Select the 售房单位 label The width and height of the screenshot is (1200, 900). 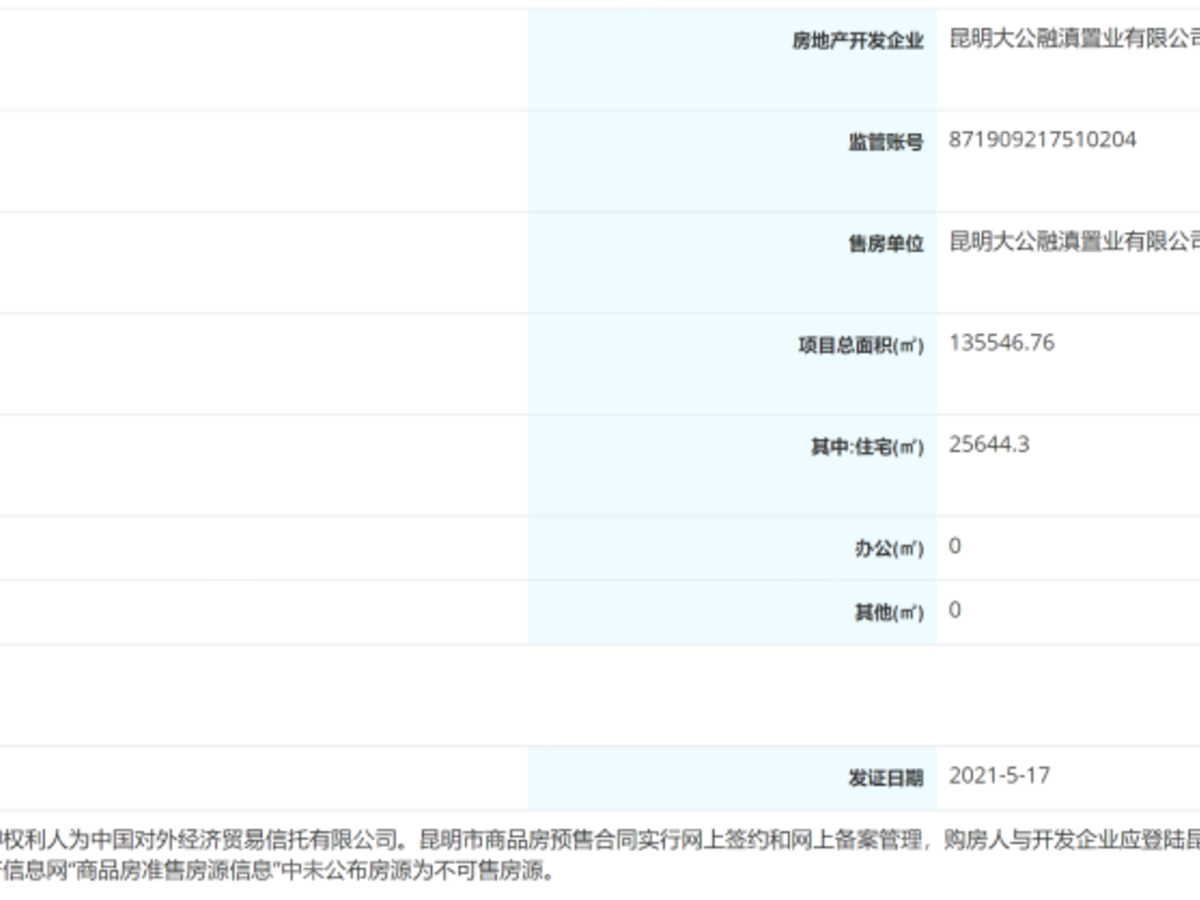point(886,244)
